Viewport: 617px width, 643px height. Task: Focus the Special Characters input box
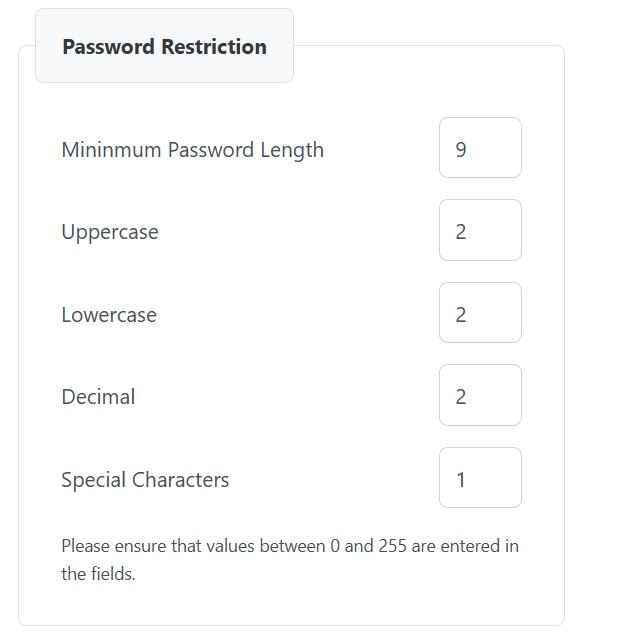tap(480, 478)
